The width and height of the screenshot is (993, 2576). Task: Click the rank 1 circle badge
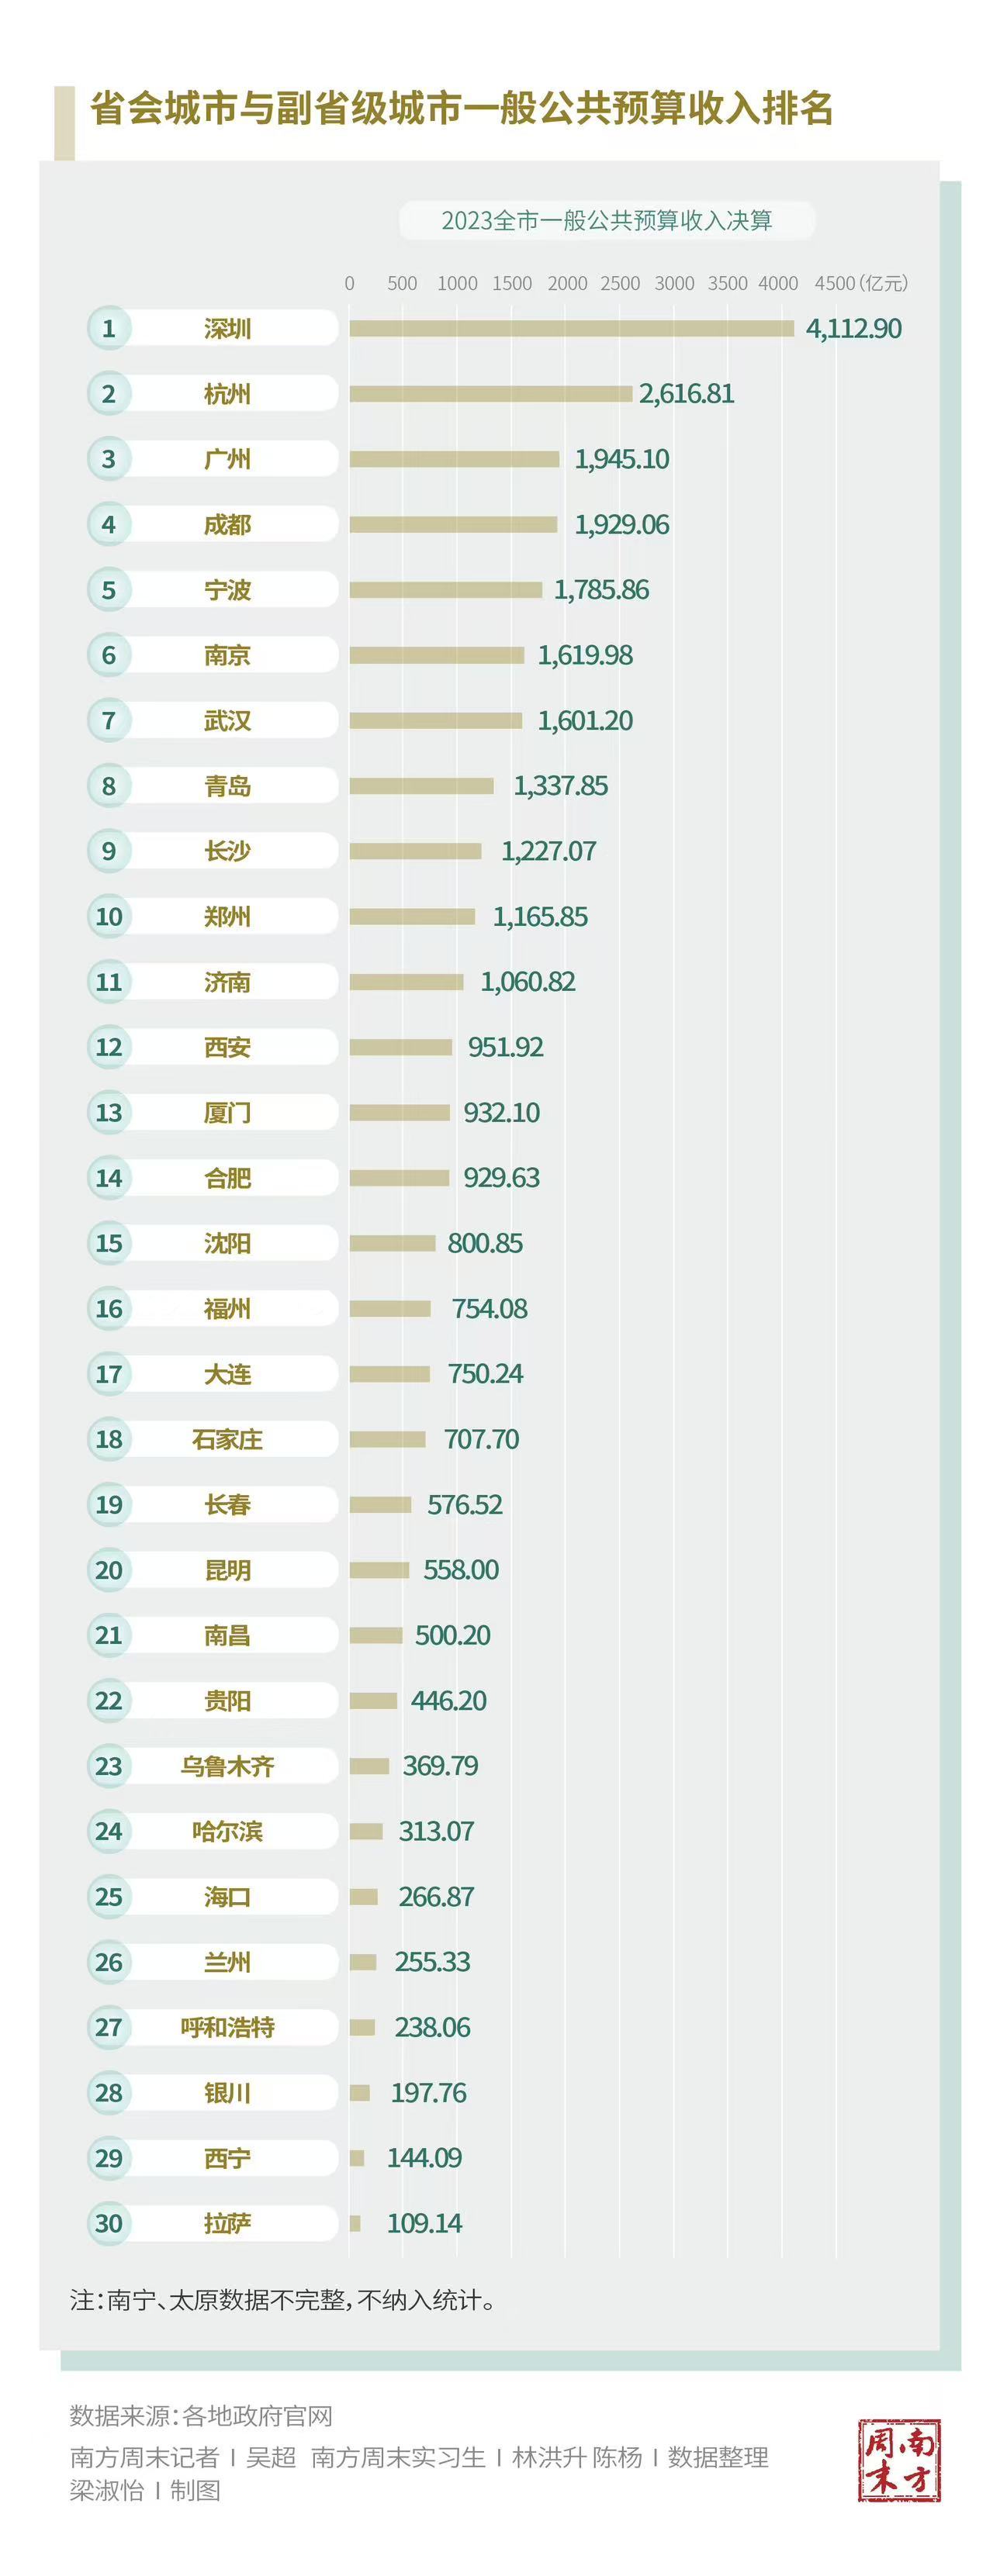109,328
